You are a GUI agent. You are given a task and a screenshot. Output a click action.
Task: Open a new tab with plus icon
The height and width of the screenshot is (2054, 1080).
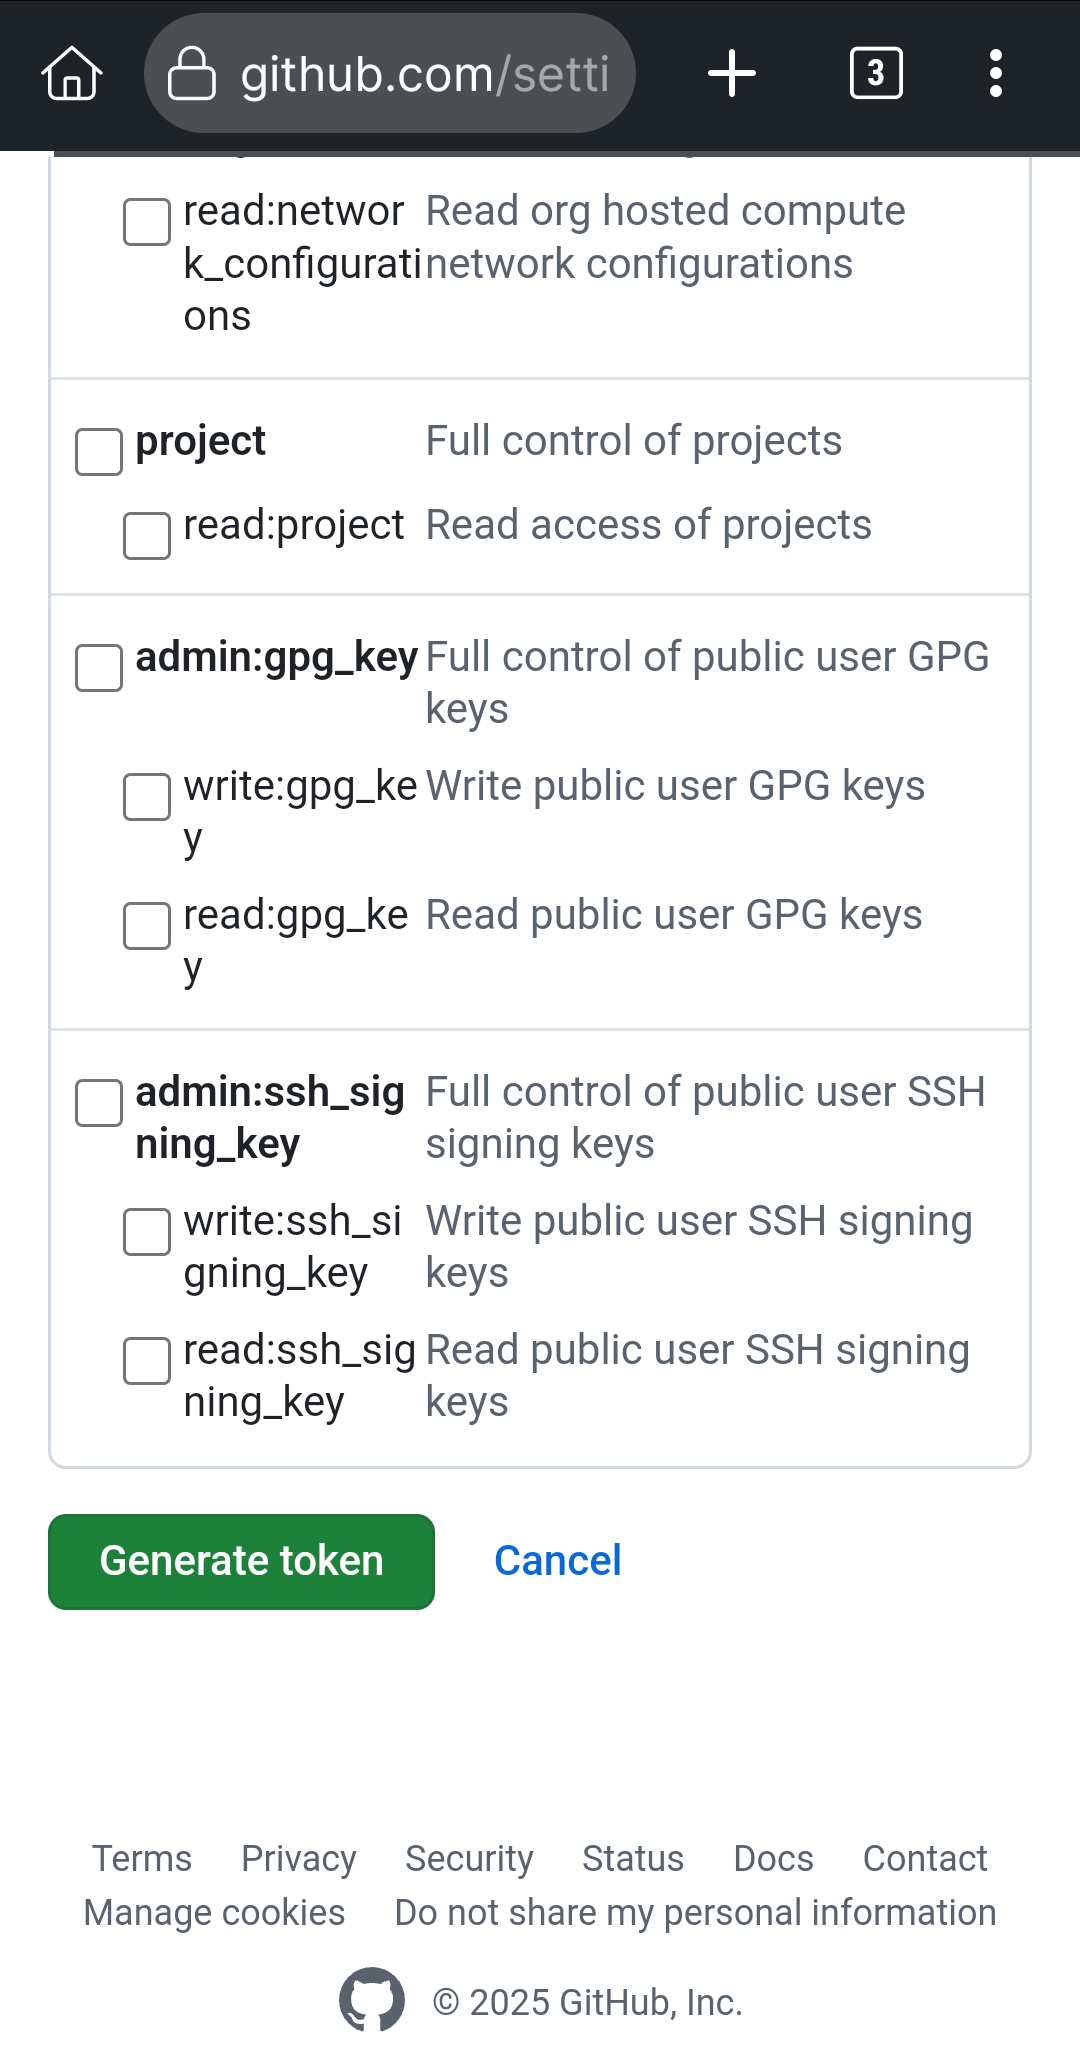coord(732,74)
